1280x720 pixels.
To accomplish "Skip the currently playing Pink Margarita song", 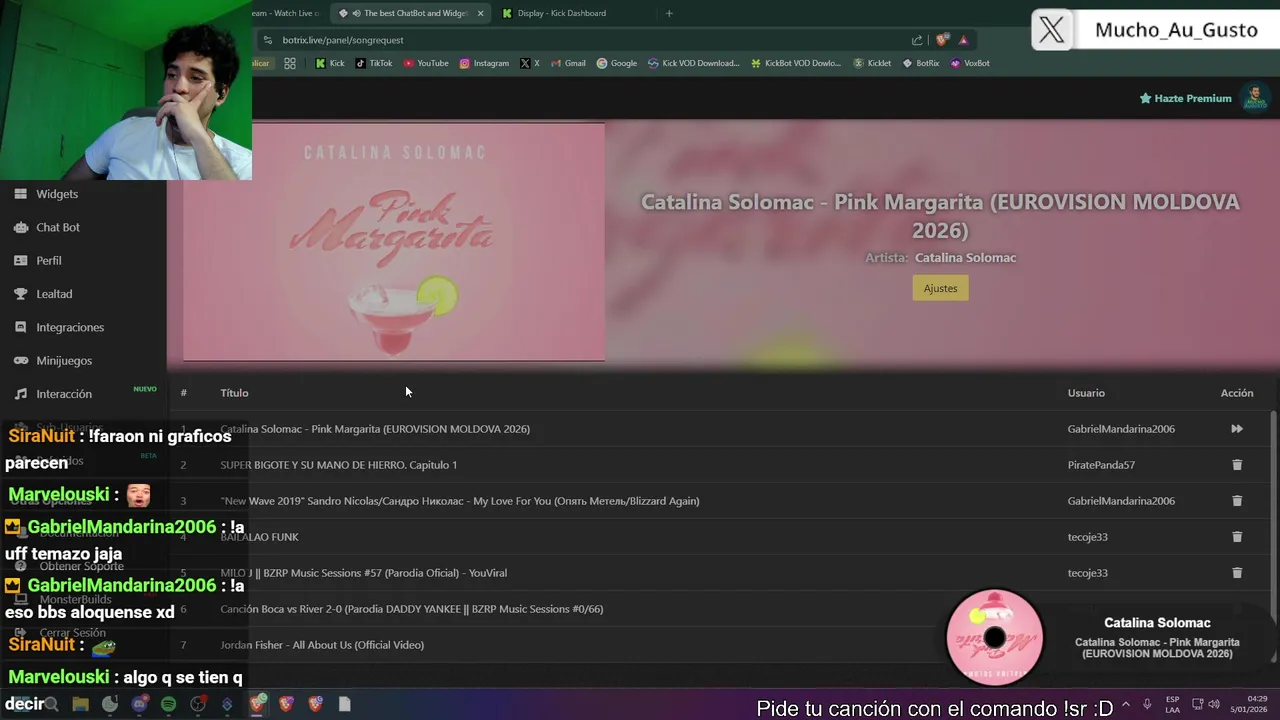I will click(x=1237, y=429).
